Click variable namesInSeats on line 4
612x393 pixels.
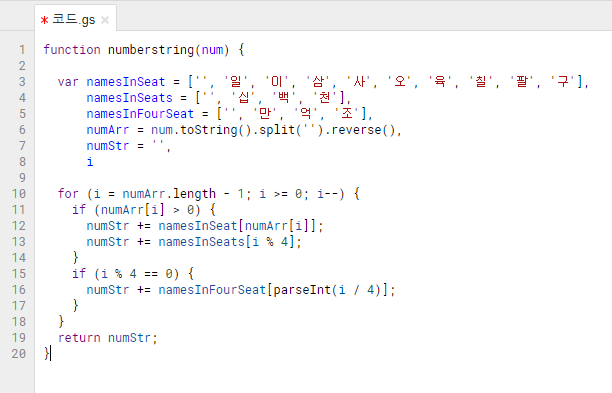pyautogui.click(x=129, y=98)
